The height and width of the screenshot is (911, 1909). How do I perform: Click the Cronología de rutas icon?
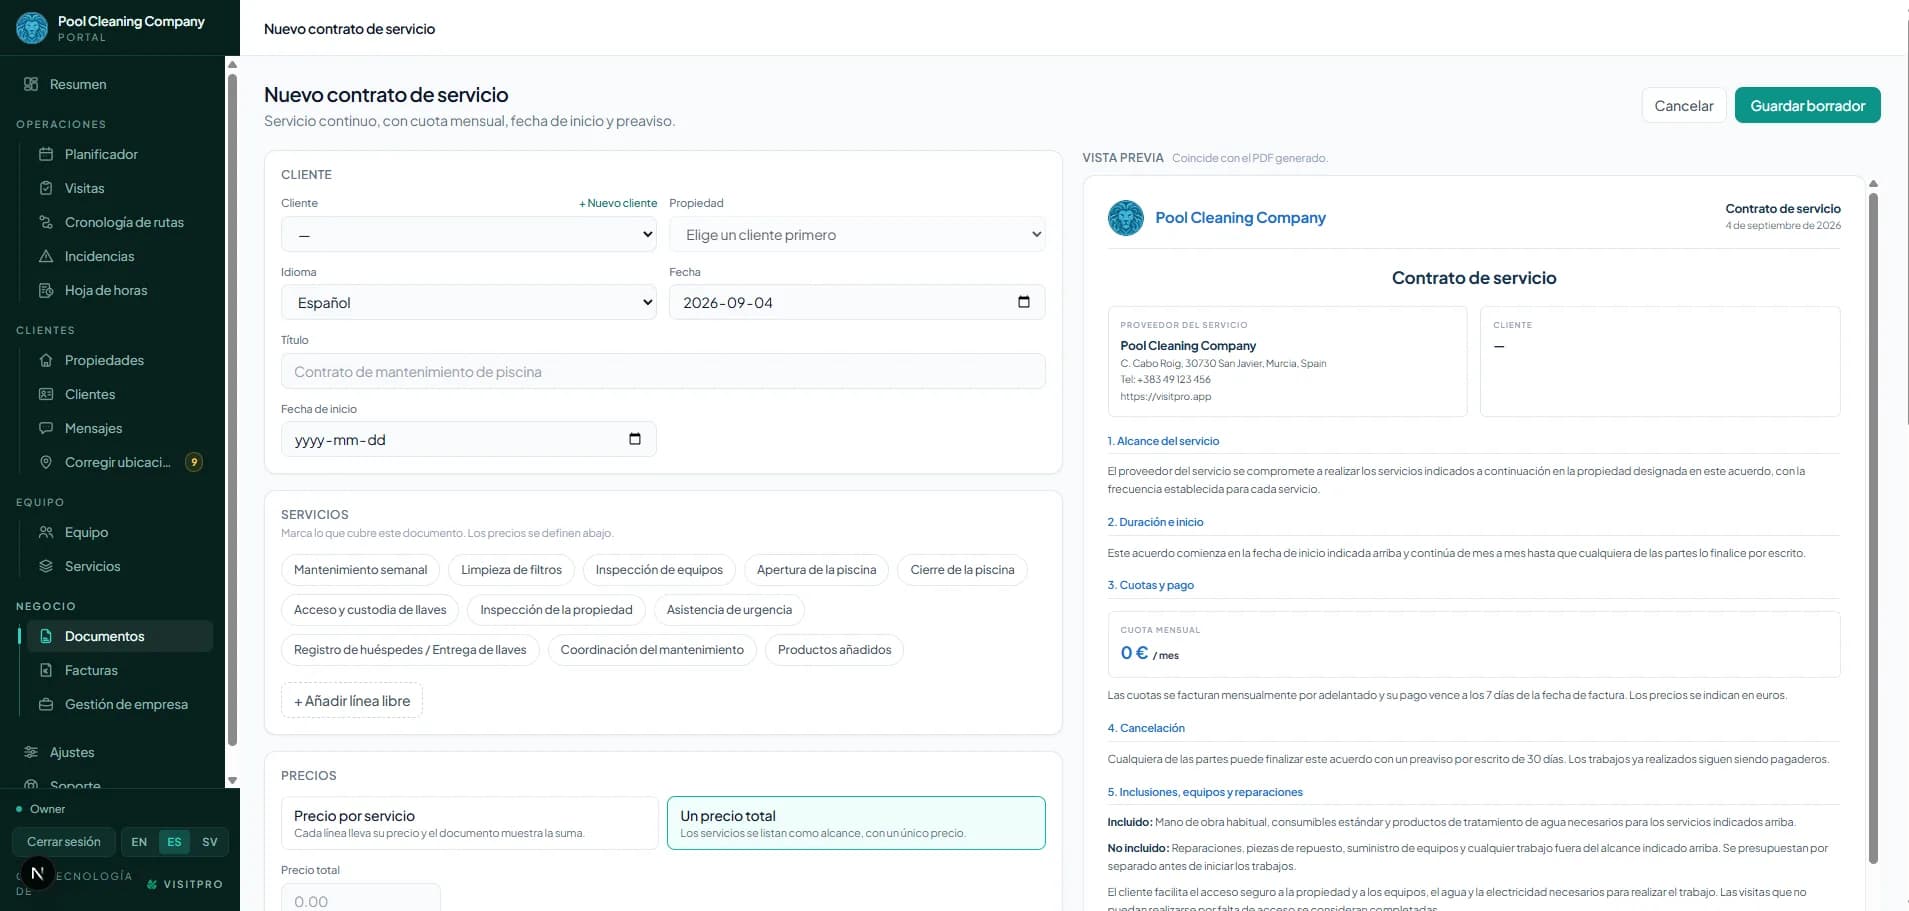pos(46,222)
